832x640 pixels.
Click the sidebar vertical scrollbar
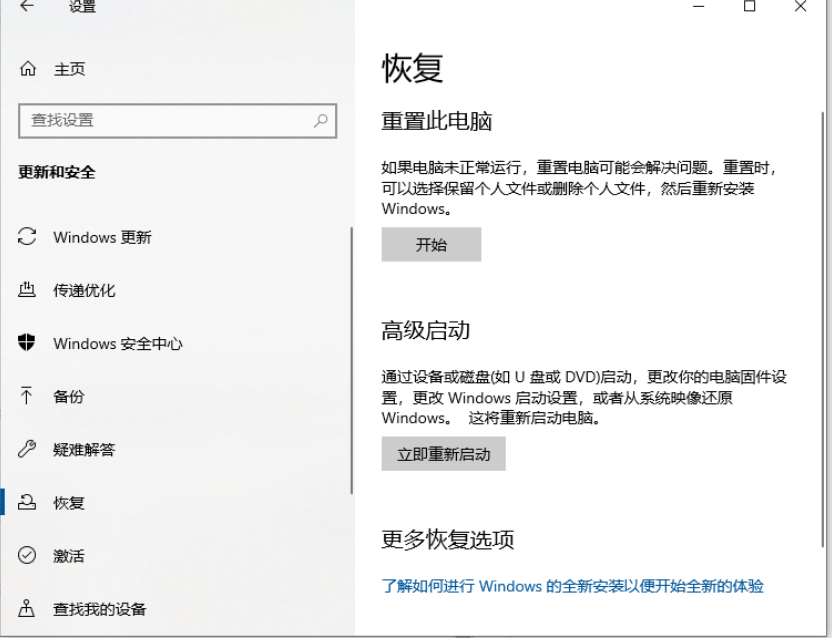(x=351, y=360)
